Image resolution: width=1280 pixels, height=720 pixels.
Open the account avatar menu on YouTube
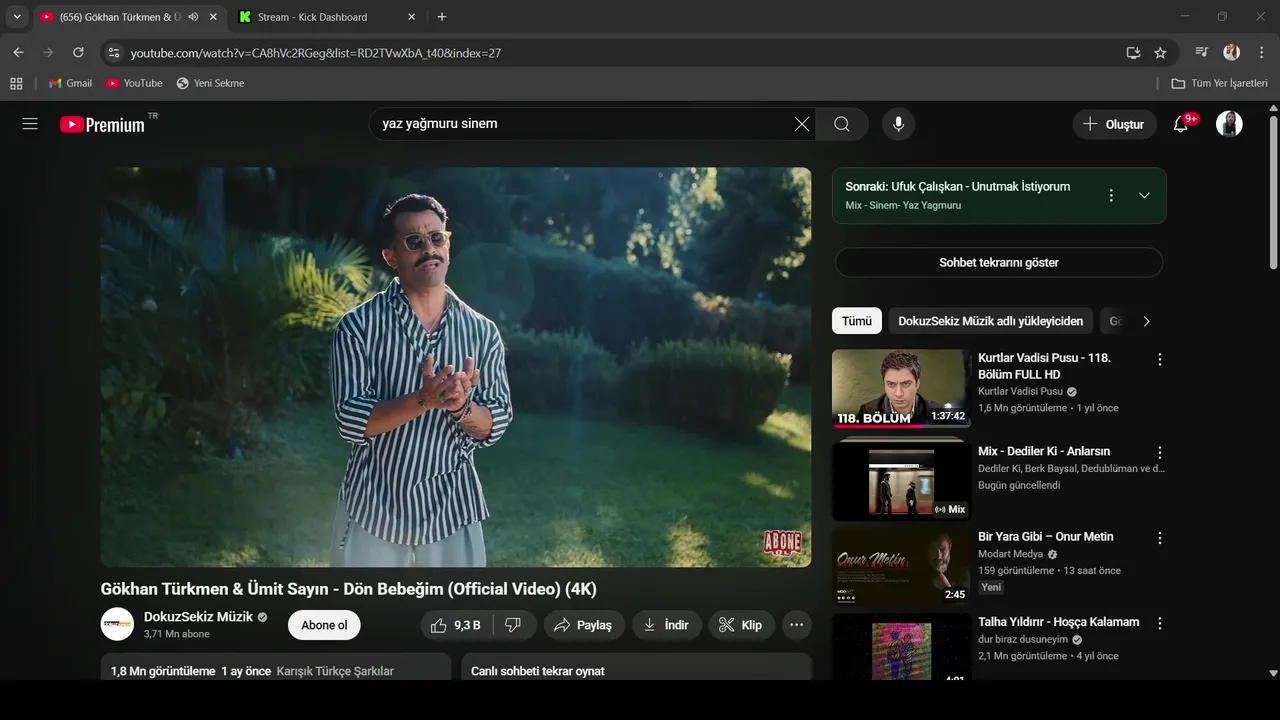[x=1229, y=124]
